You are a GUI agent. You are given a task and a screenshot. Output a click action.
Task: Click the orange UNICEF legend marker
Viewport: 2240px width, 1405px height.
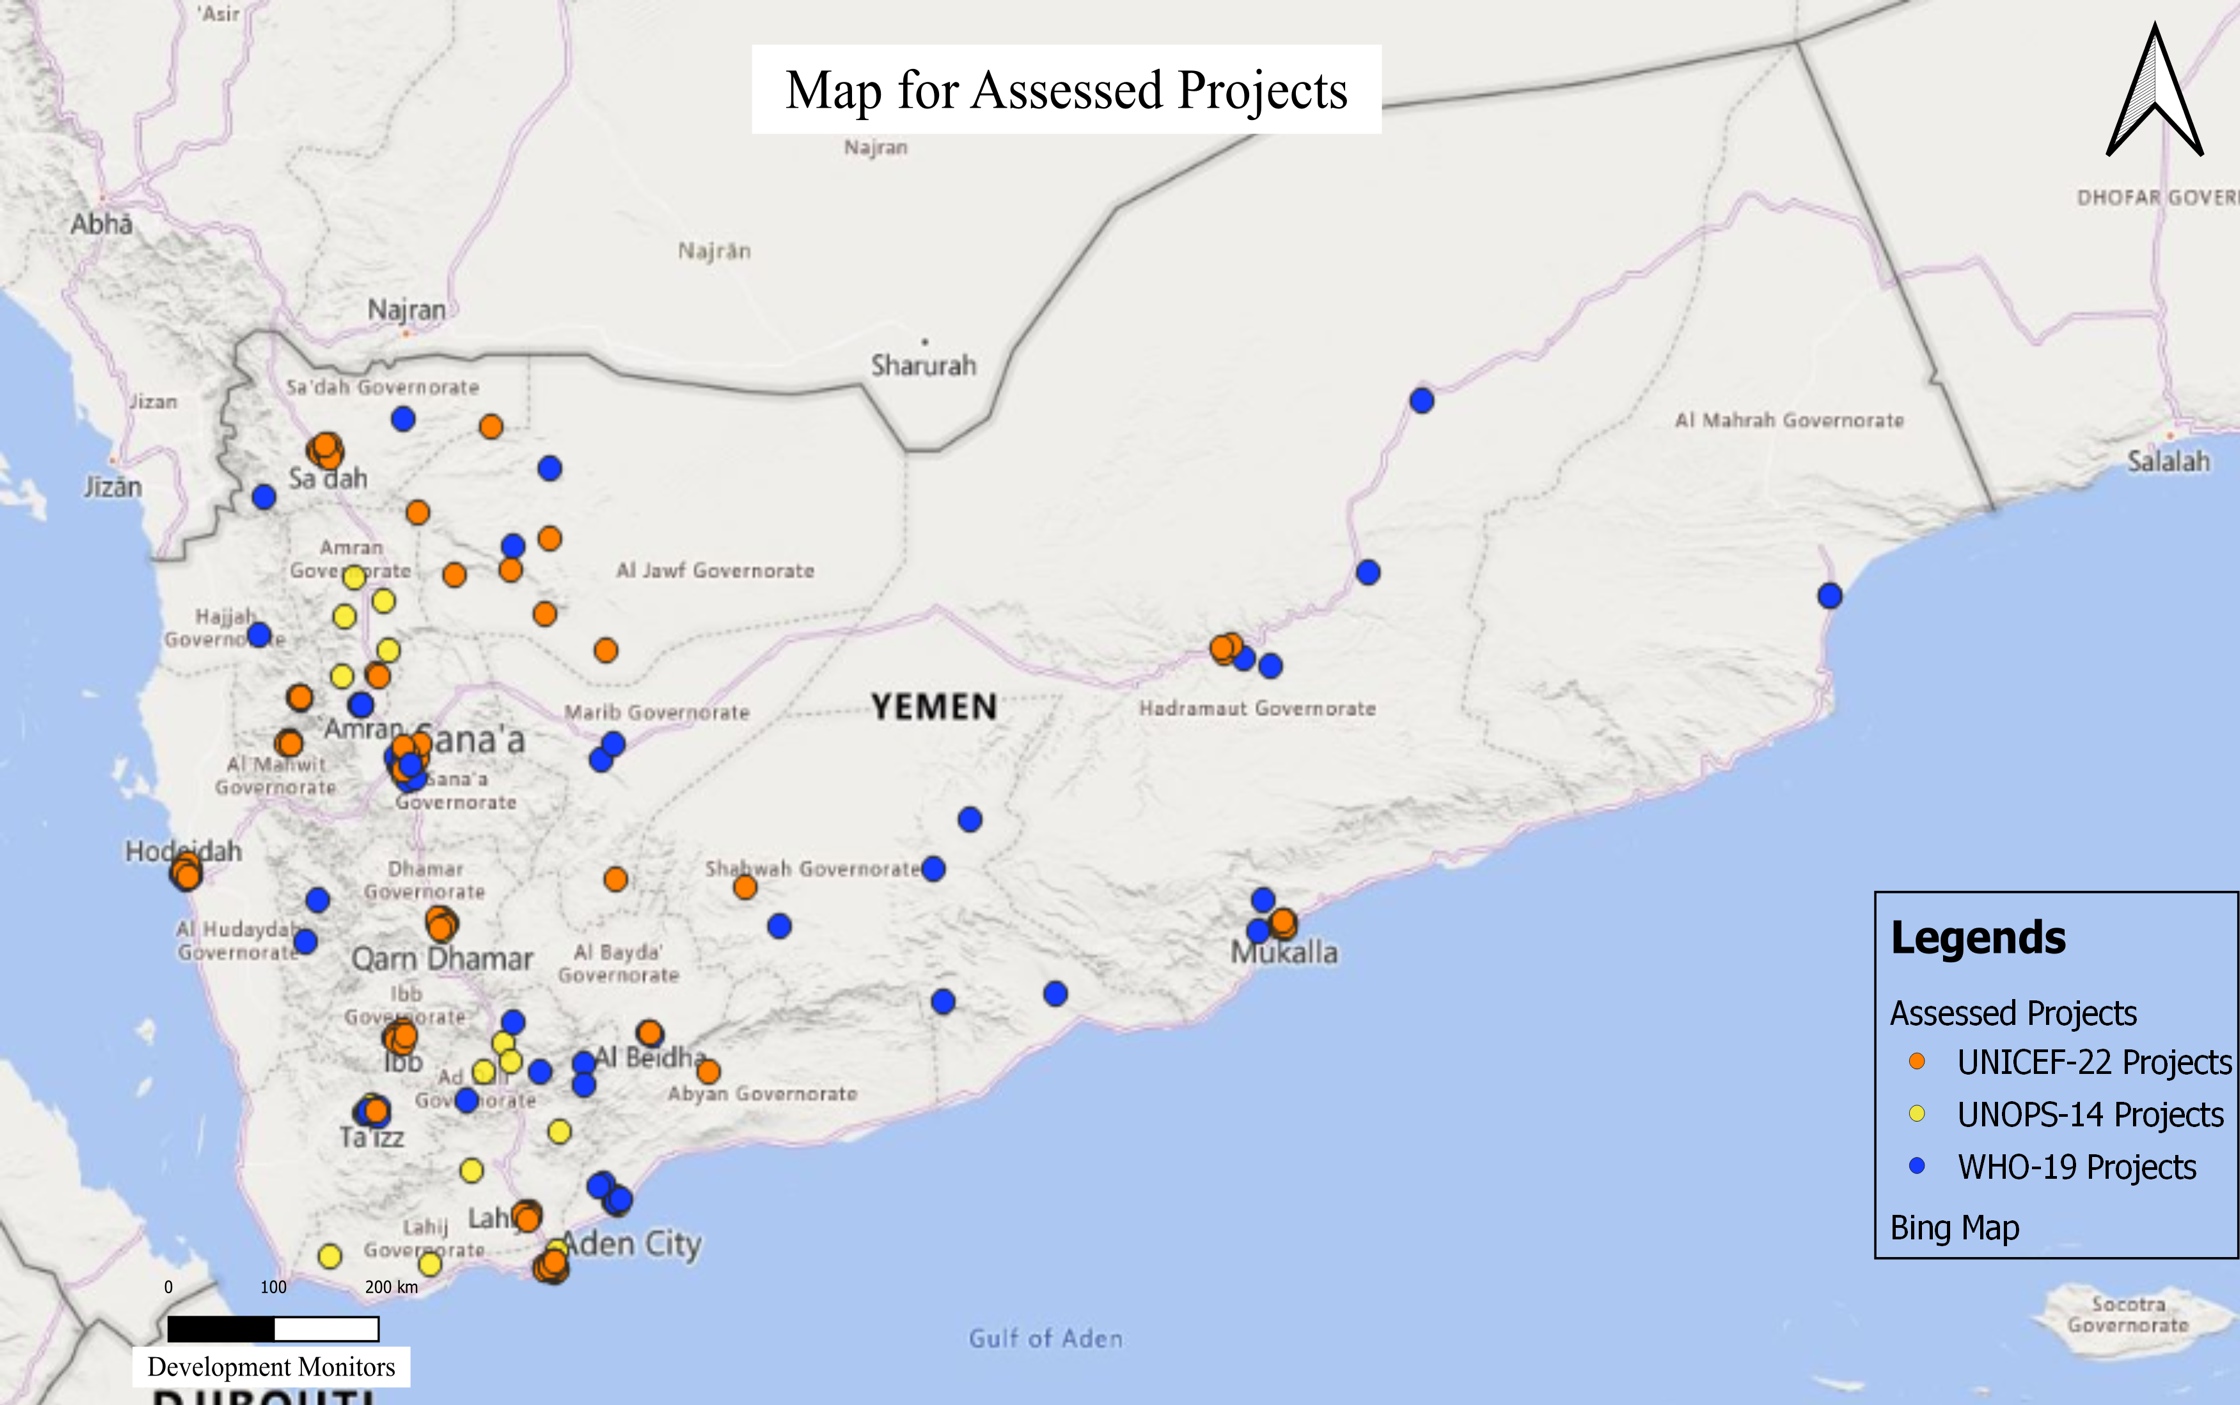(1917, 1061)
